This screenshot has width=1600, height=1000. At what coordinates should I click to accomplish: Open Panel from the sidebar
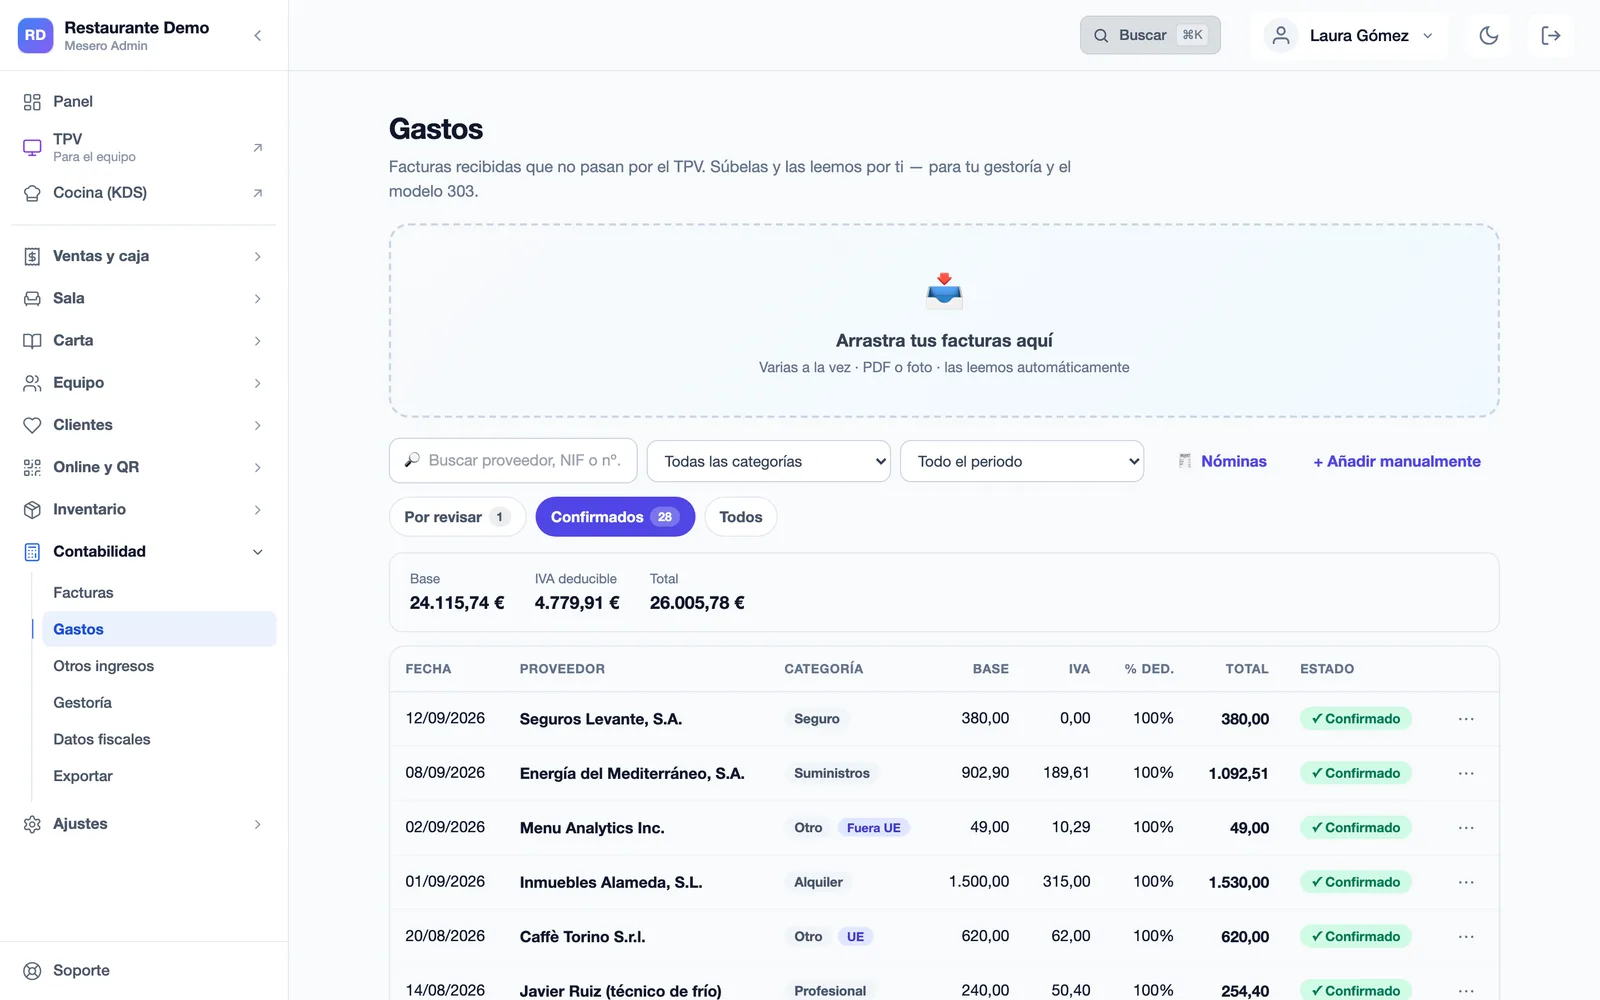coord(144,102)
